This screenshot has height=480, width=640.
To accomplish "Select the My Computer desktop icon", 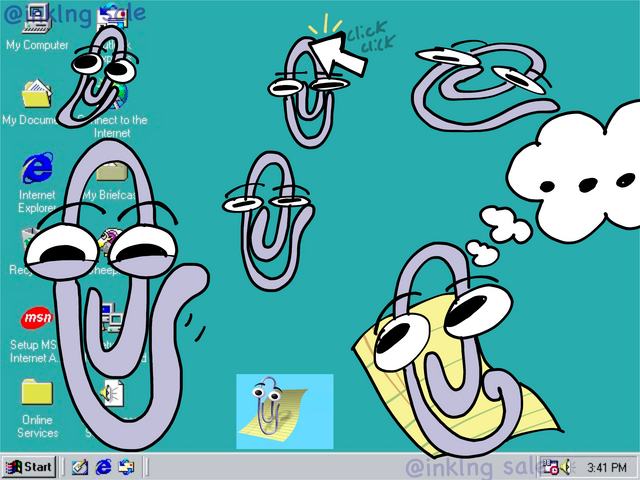I will 37,18.
